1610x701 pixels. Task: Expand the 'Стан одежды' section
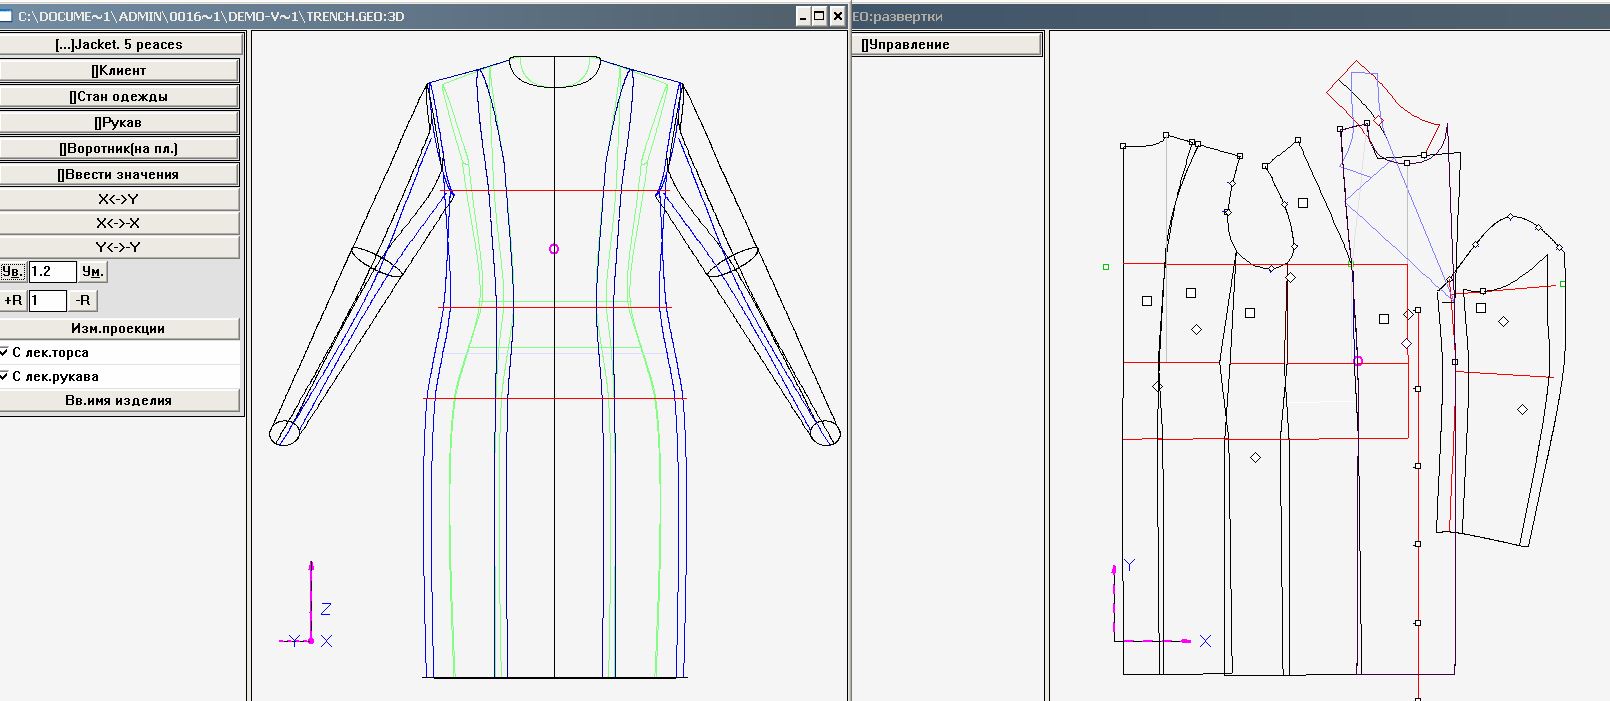pyautogui.click(x=119, y=96)
